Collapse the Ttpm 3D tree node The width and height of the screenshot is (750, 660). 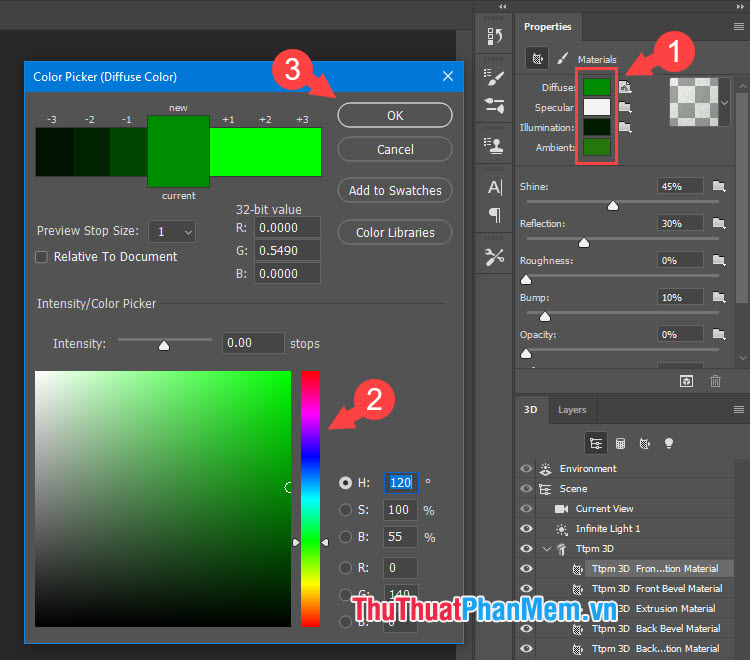pos(547,549)
